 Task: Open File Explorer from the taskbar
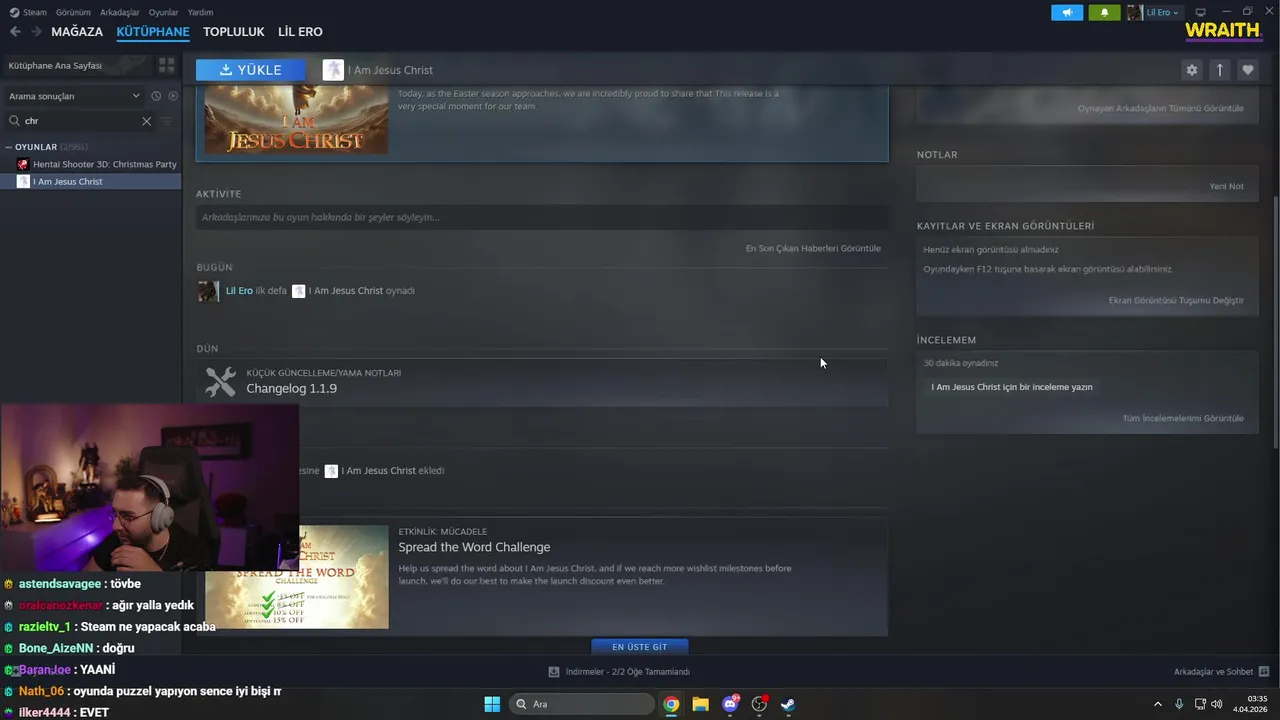point(700,704)
